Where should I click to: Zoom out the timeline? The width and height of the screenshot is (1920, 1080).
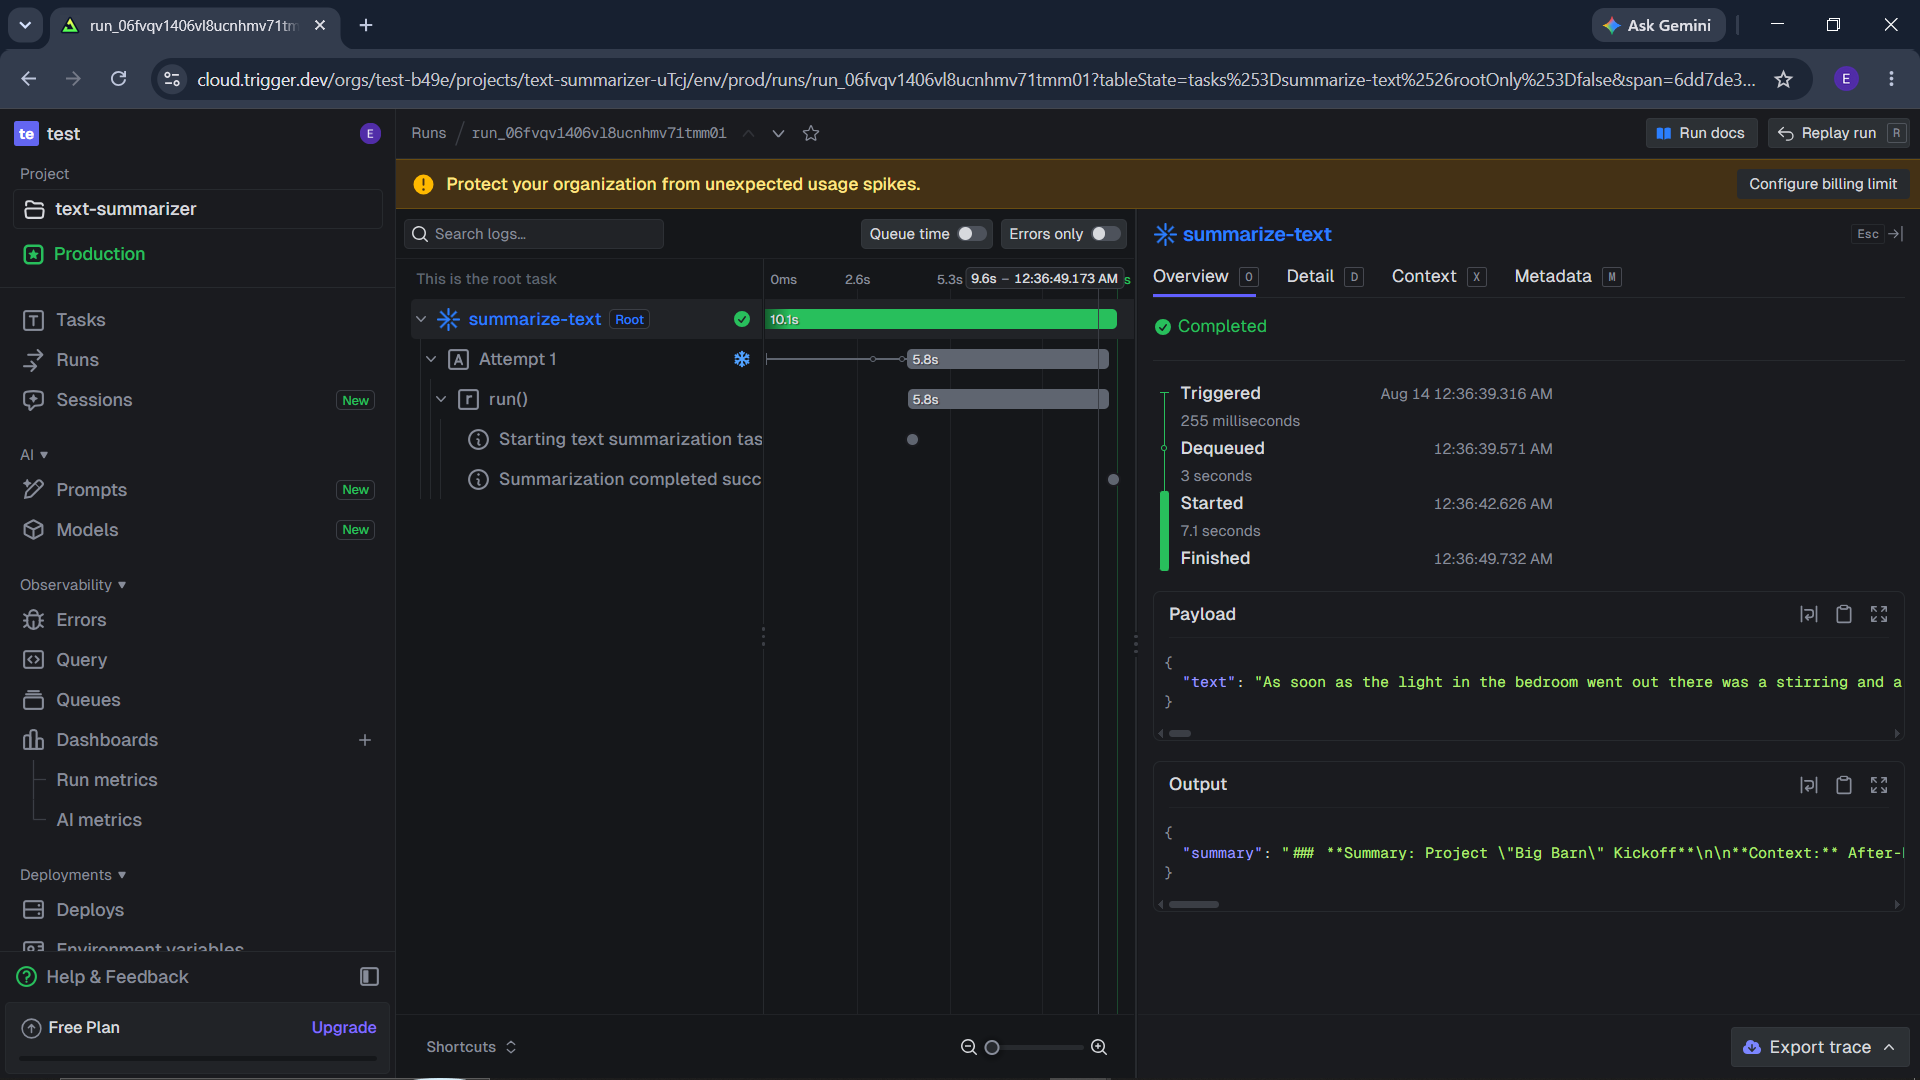coord(968,1047)
